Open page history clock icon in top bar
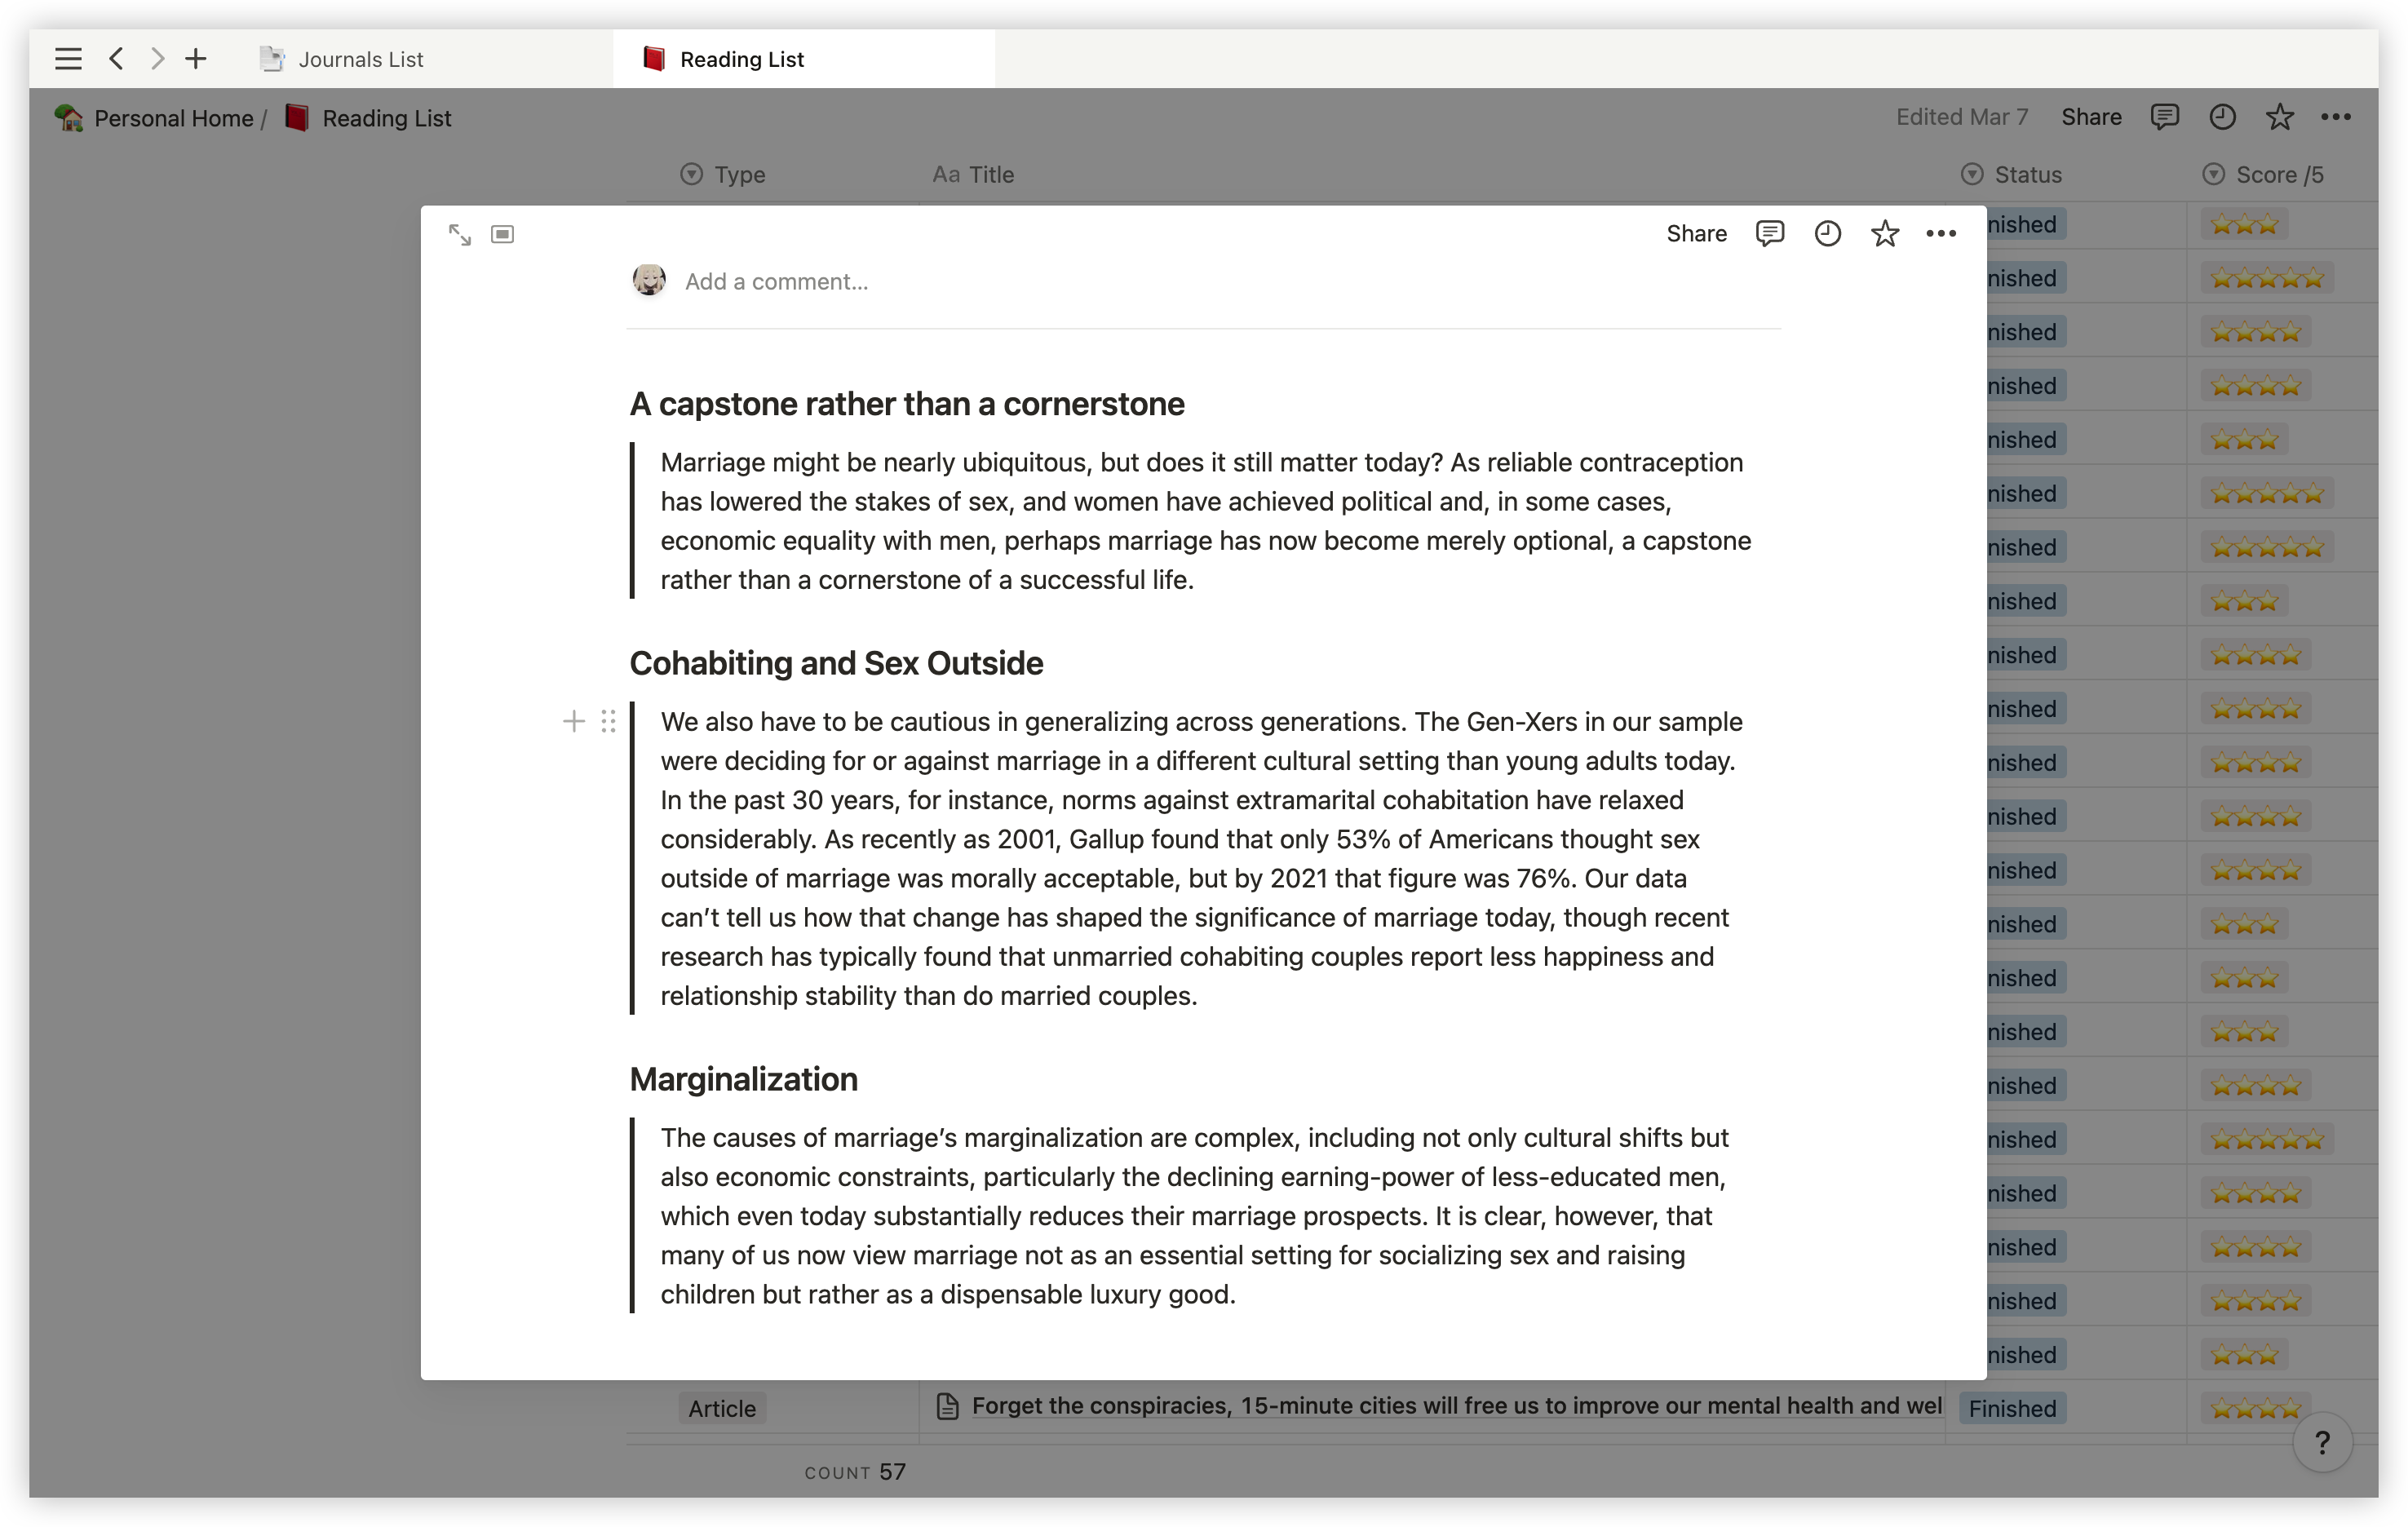The width and height of the screenshot is (2408, 1527). 2222,117
